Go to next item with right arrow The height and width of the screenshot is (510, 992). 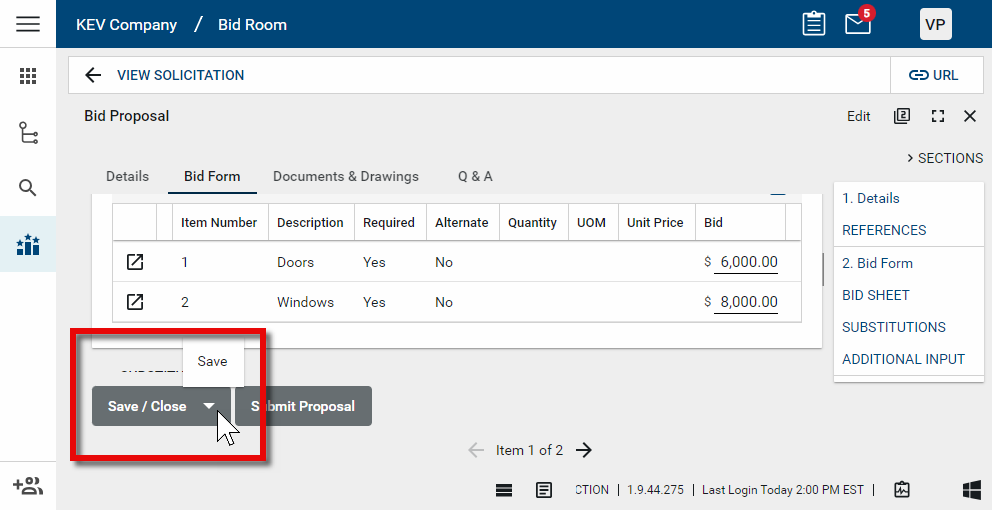pyautogui.click(x=585, y=450)
